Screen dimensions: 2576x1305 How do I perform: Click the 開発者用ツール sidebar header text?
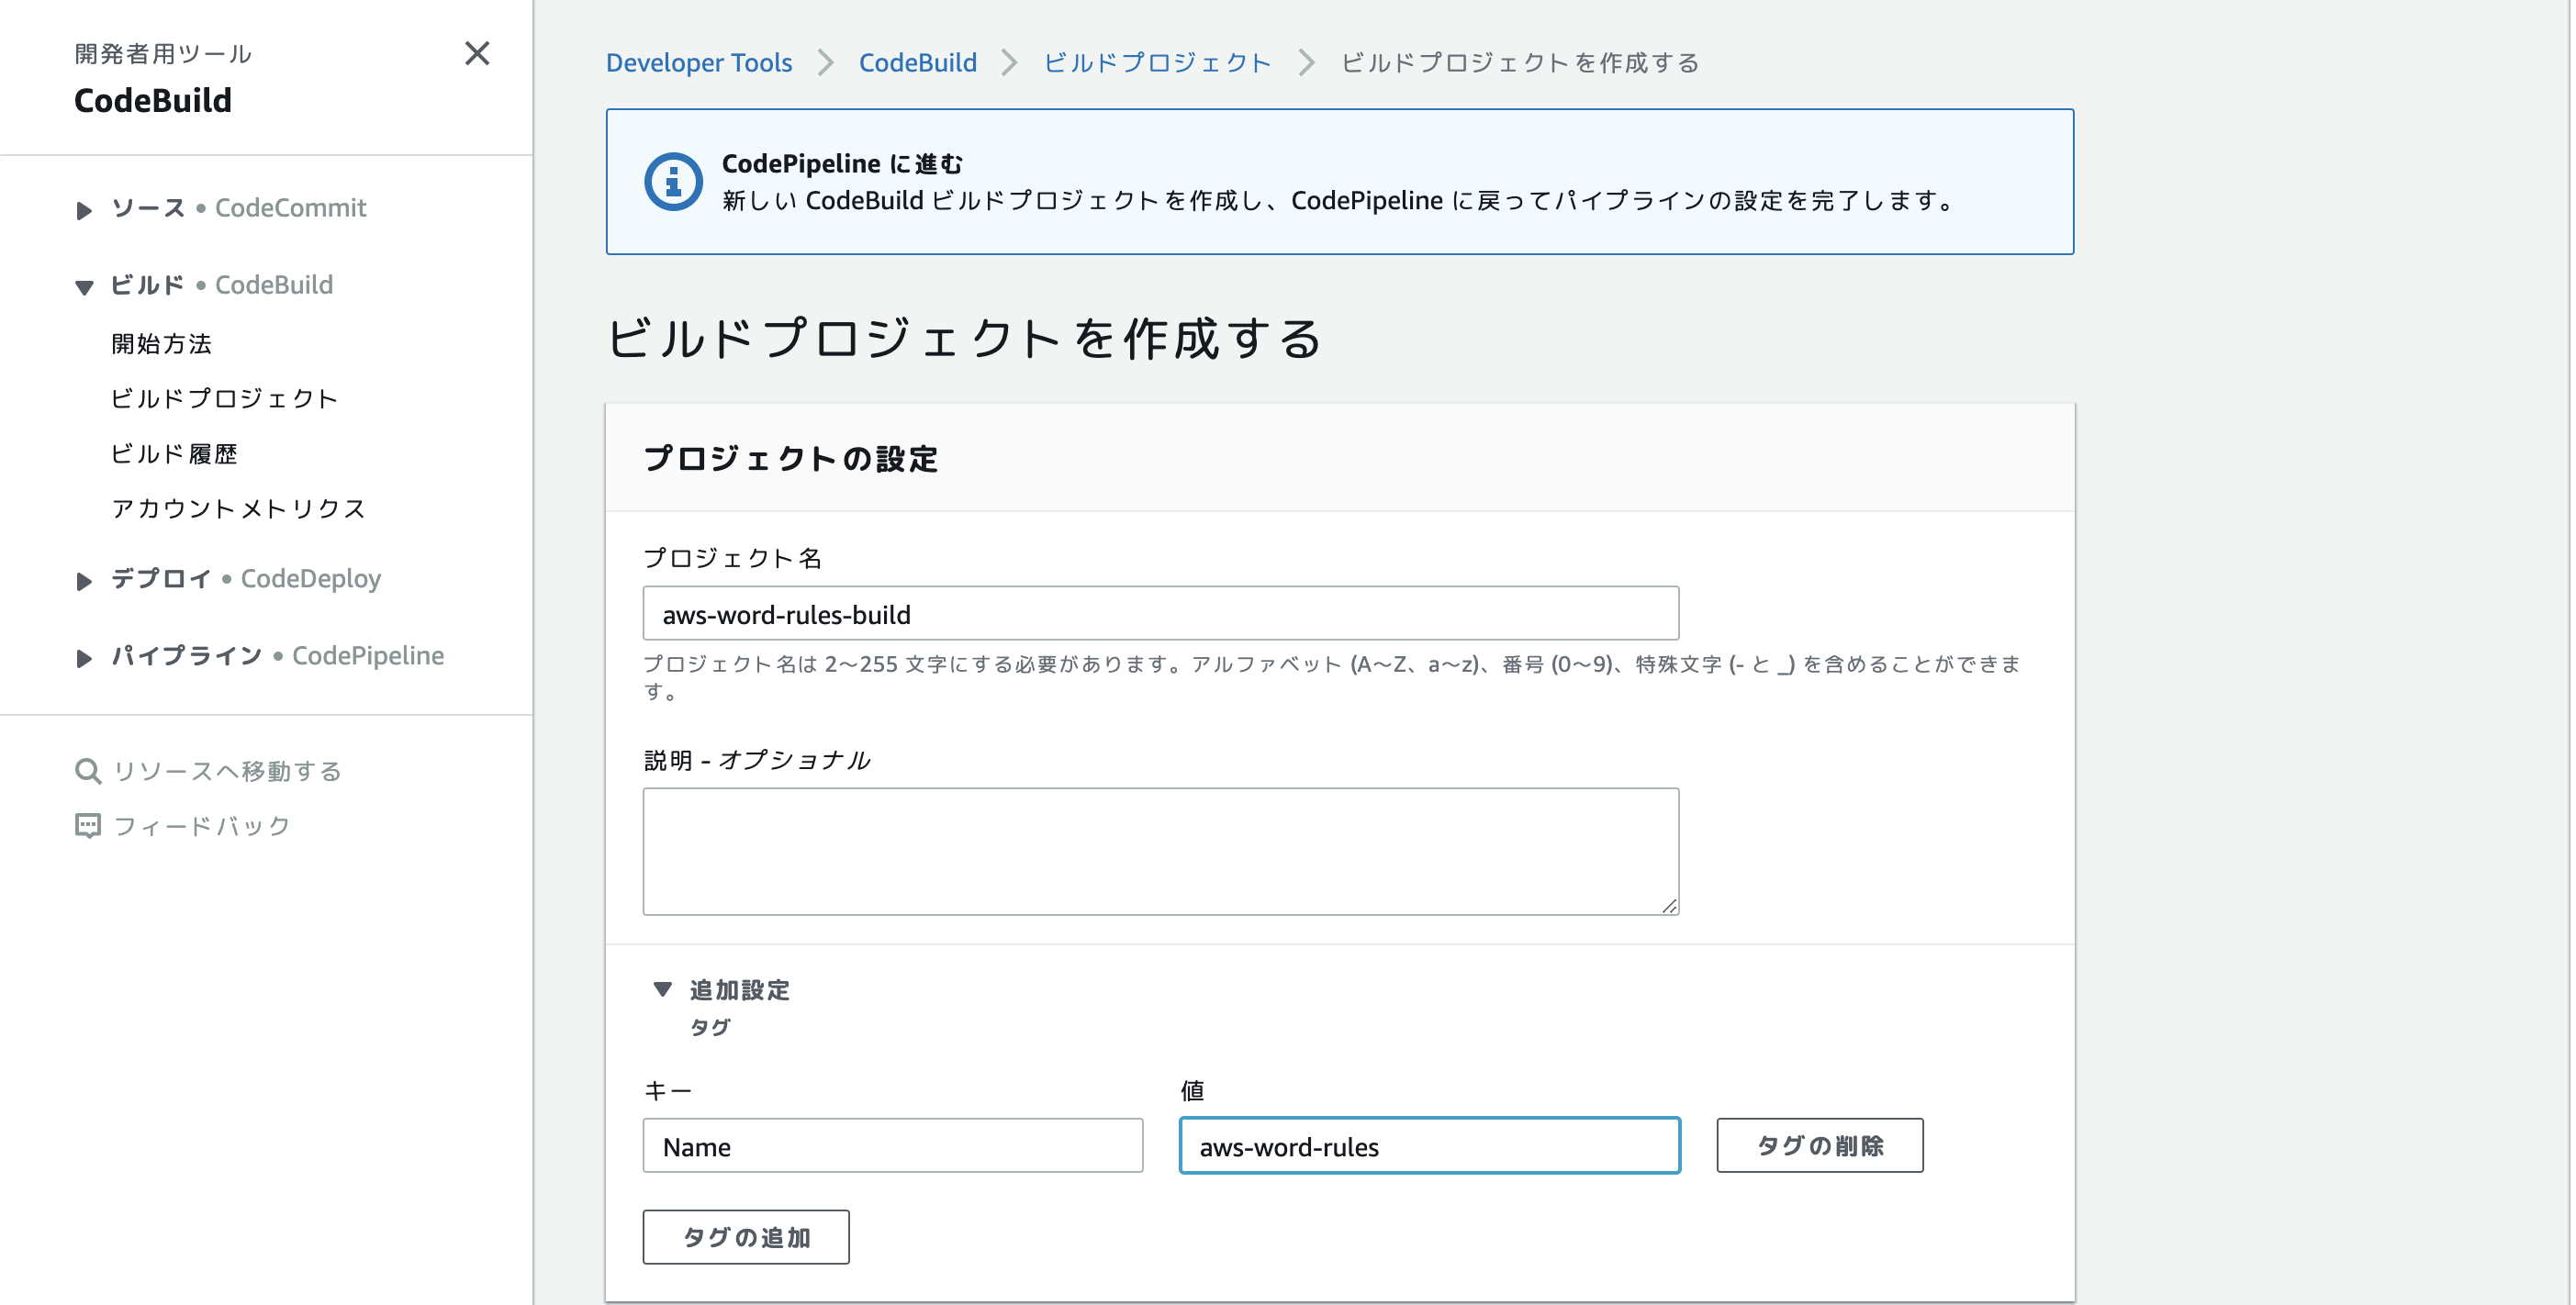point(163,54)
